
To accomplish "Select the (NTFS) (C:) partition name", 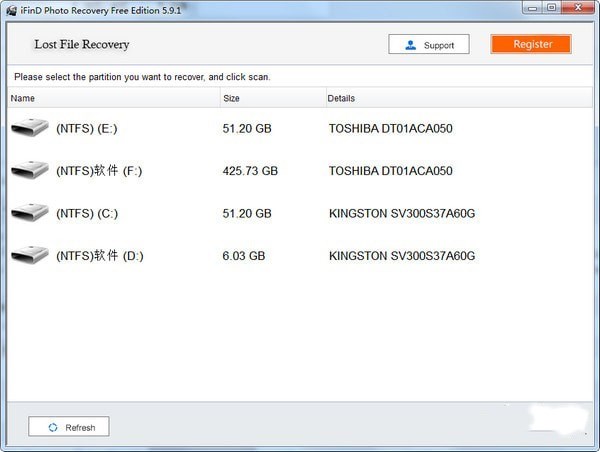I will 87,214.
